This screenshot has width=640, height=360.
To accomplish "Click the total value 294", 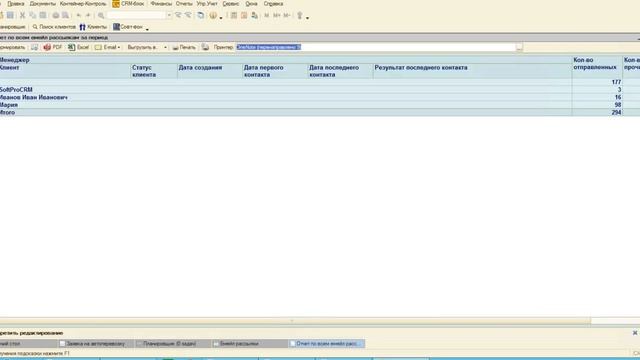I will [x=616, y=113].
